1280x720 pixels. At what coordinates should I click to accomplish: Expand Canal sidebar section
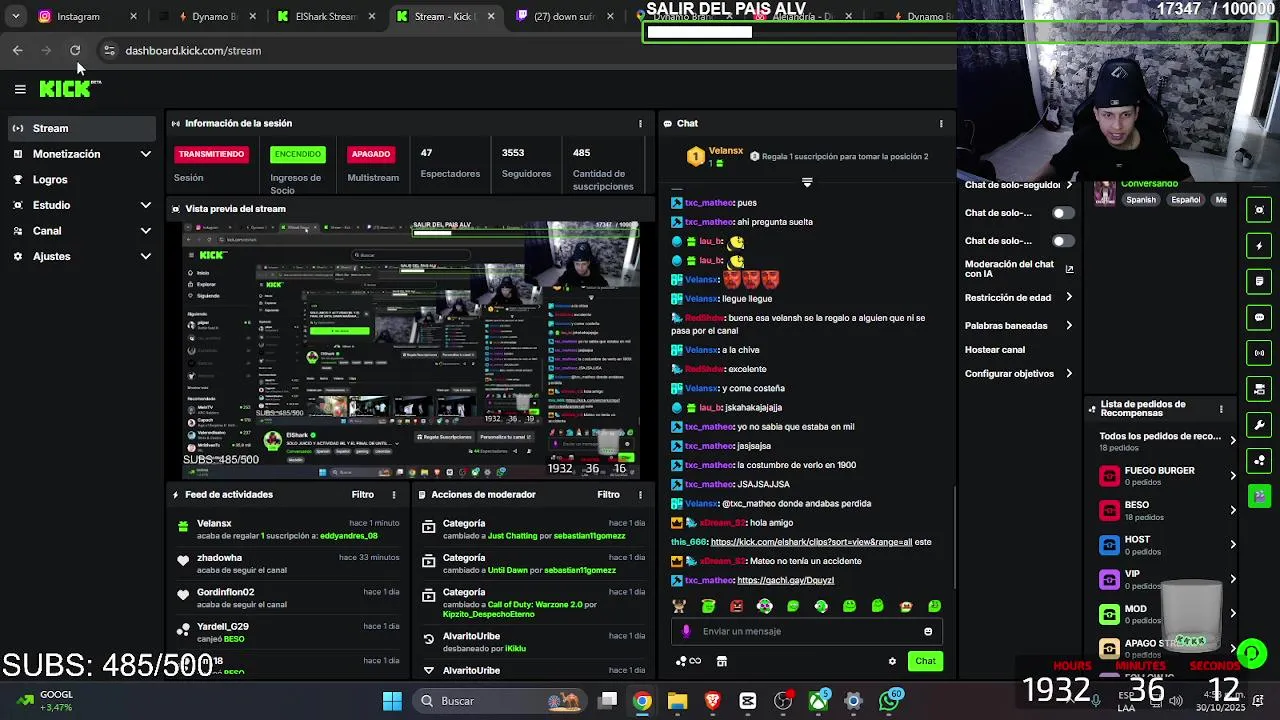(146, 231)
